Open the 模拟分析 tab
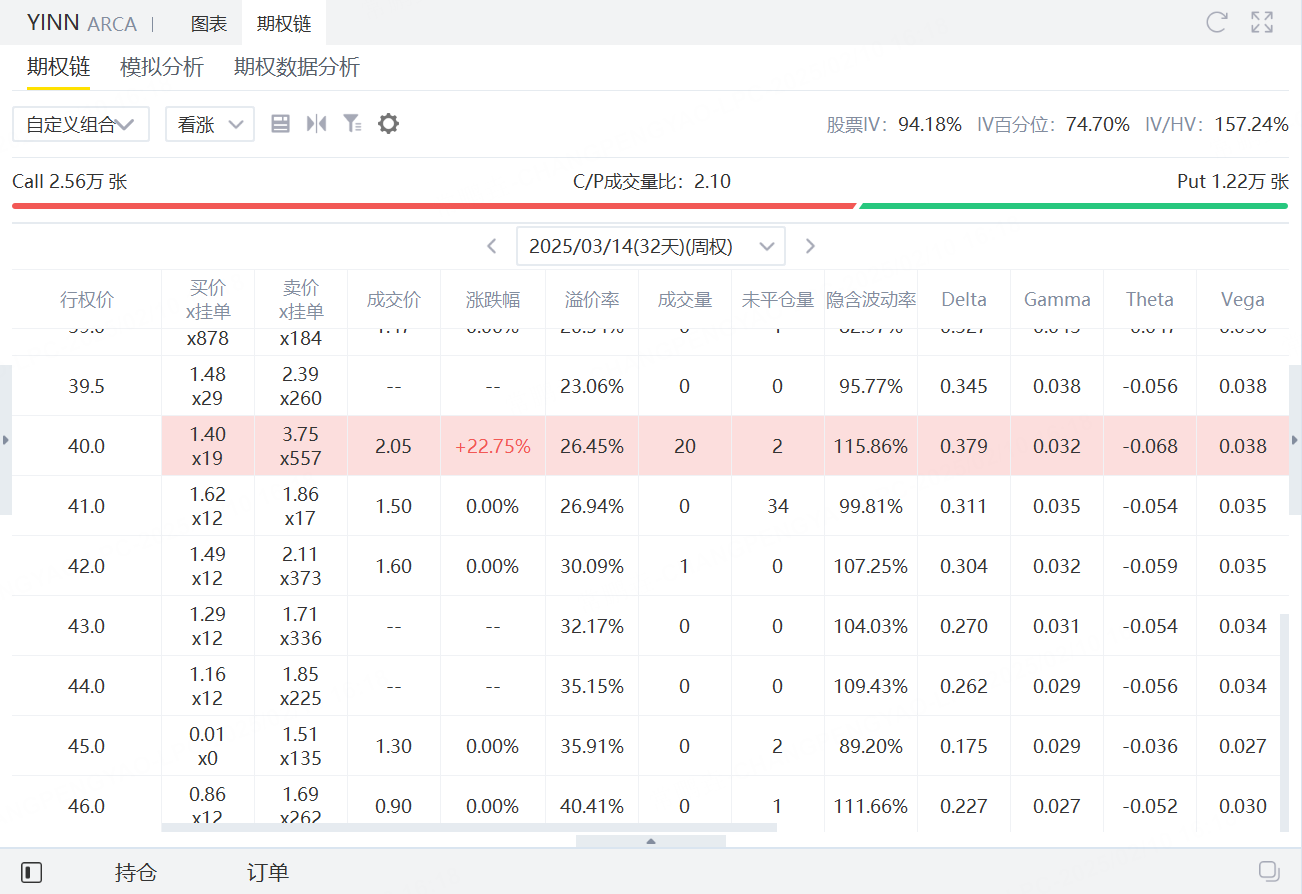The image size is (1302, 894). click(162, 67)
